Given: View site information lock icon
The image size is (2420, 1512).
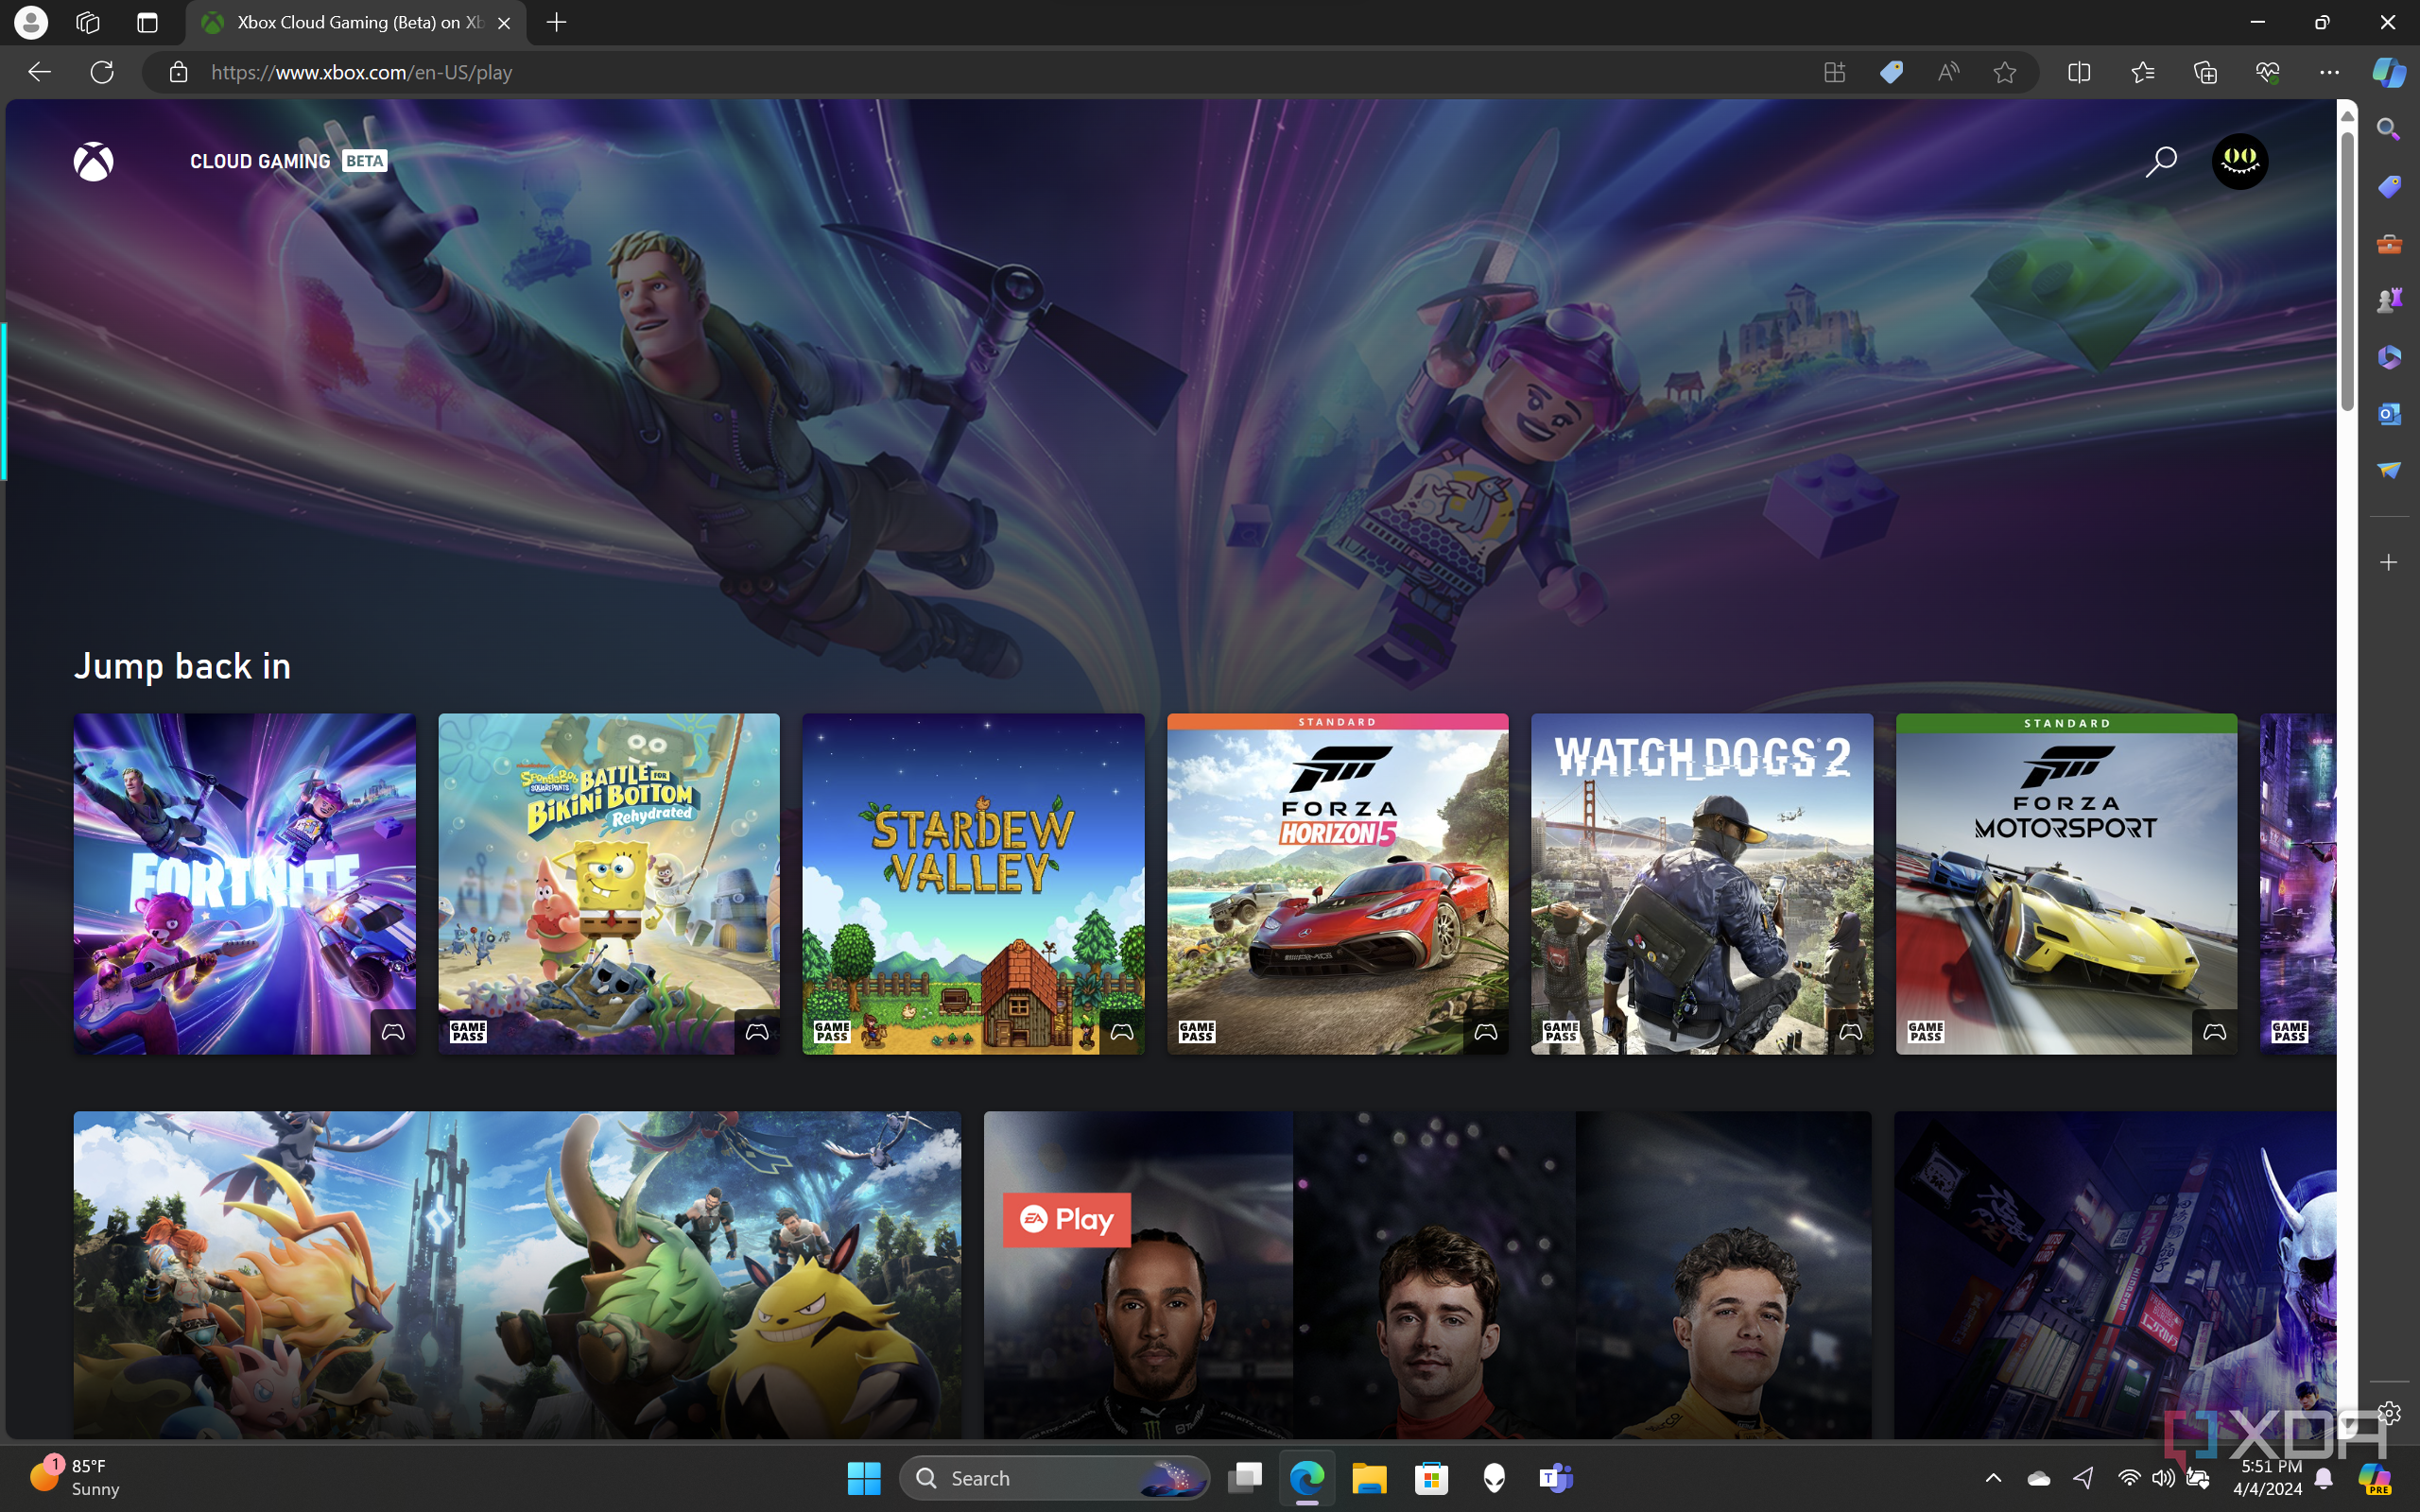Looking at the screenshot, I should coord(178,72).
